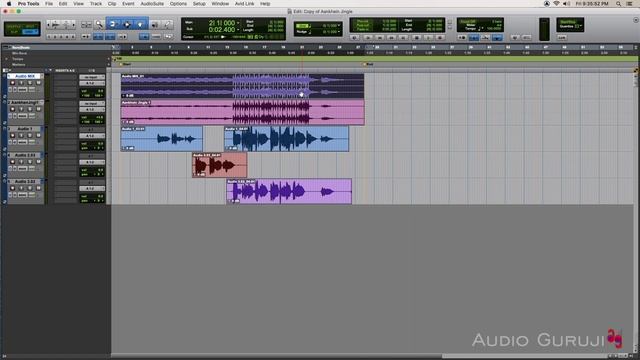
Task: Select the pink Aankhein Jingle clip
Action: (x=242, y=112)
